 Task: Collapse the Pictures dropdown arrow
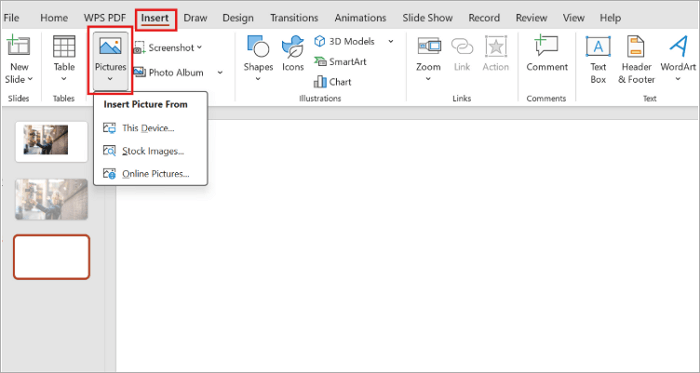110,79
